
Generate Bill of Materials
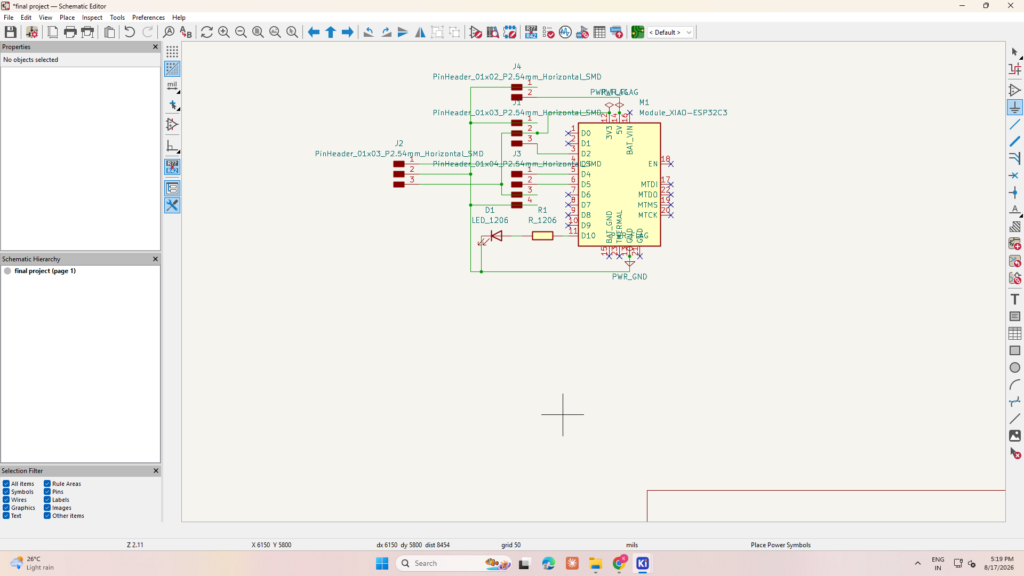click(x=616, y=32)
